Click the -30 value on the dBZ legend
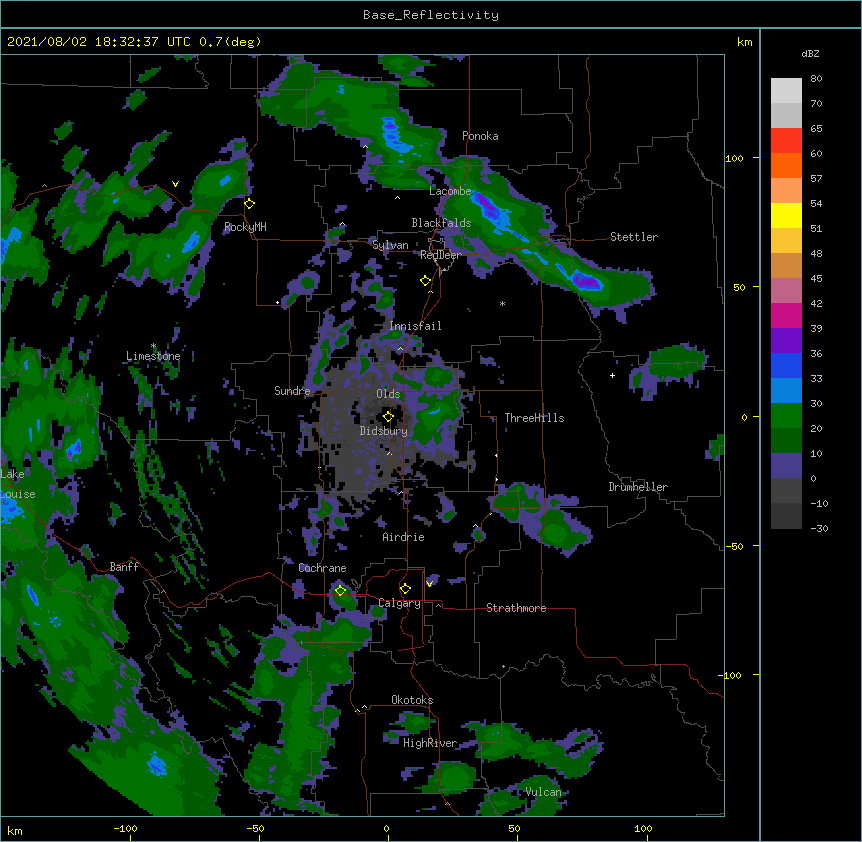 [819, 528]
